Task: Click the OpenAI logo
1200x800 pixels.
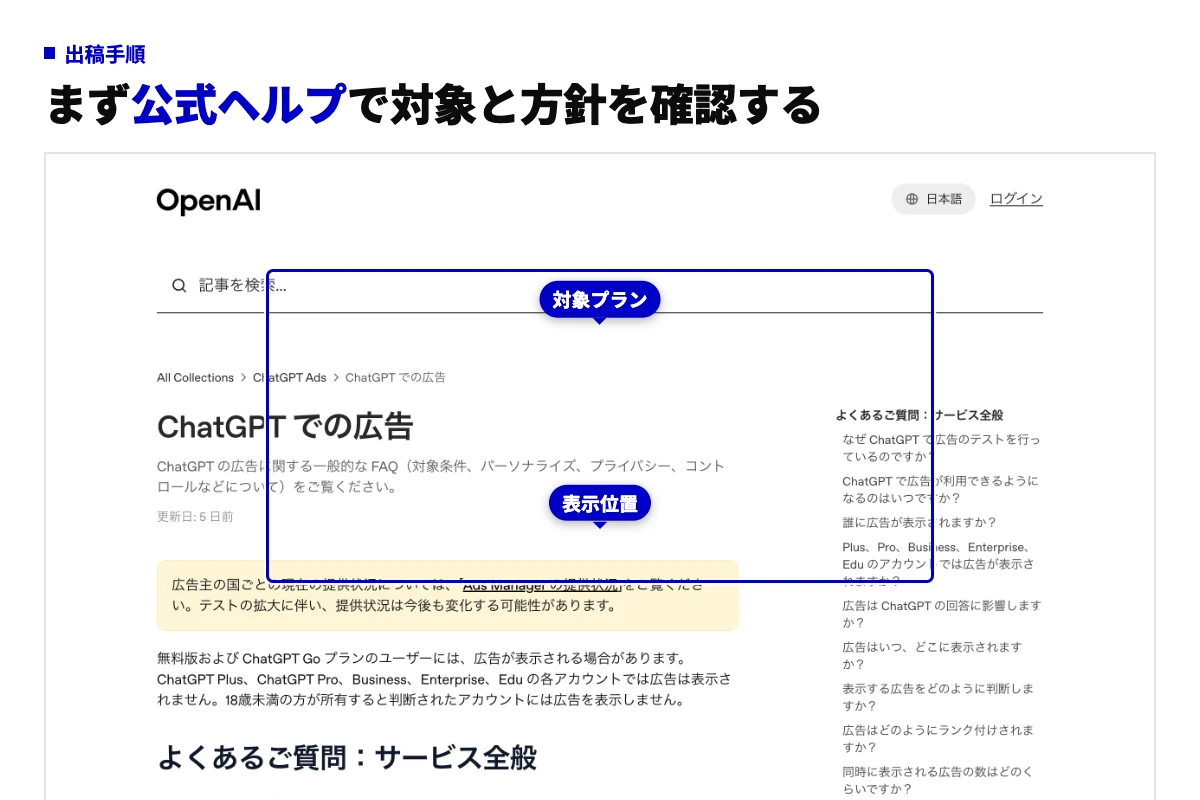Action: pyautogui.click(x=208, y=201)
